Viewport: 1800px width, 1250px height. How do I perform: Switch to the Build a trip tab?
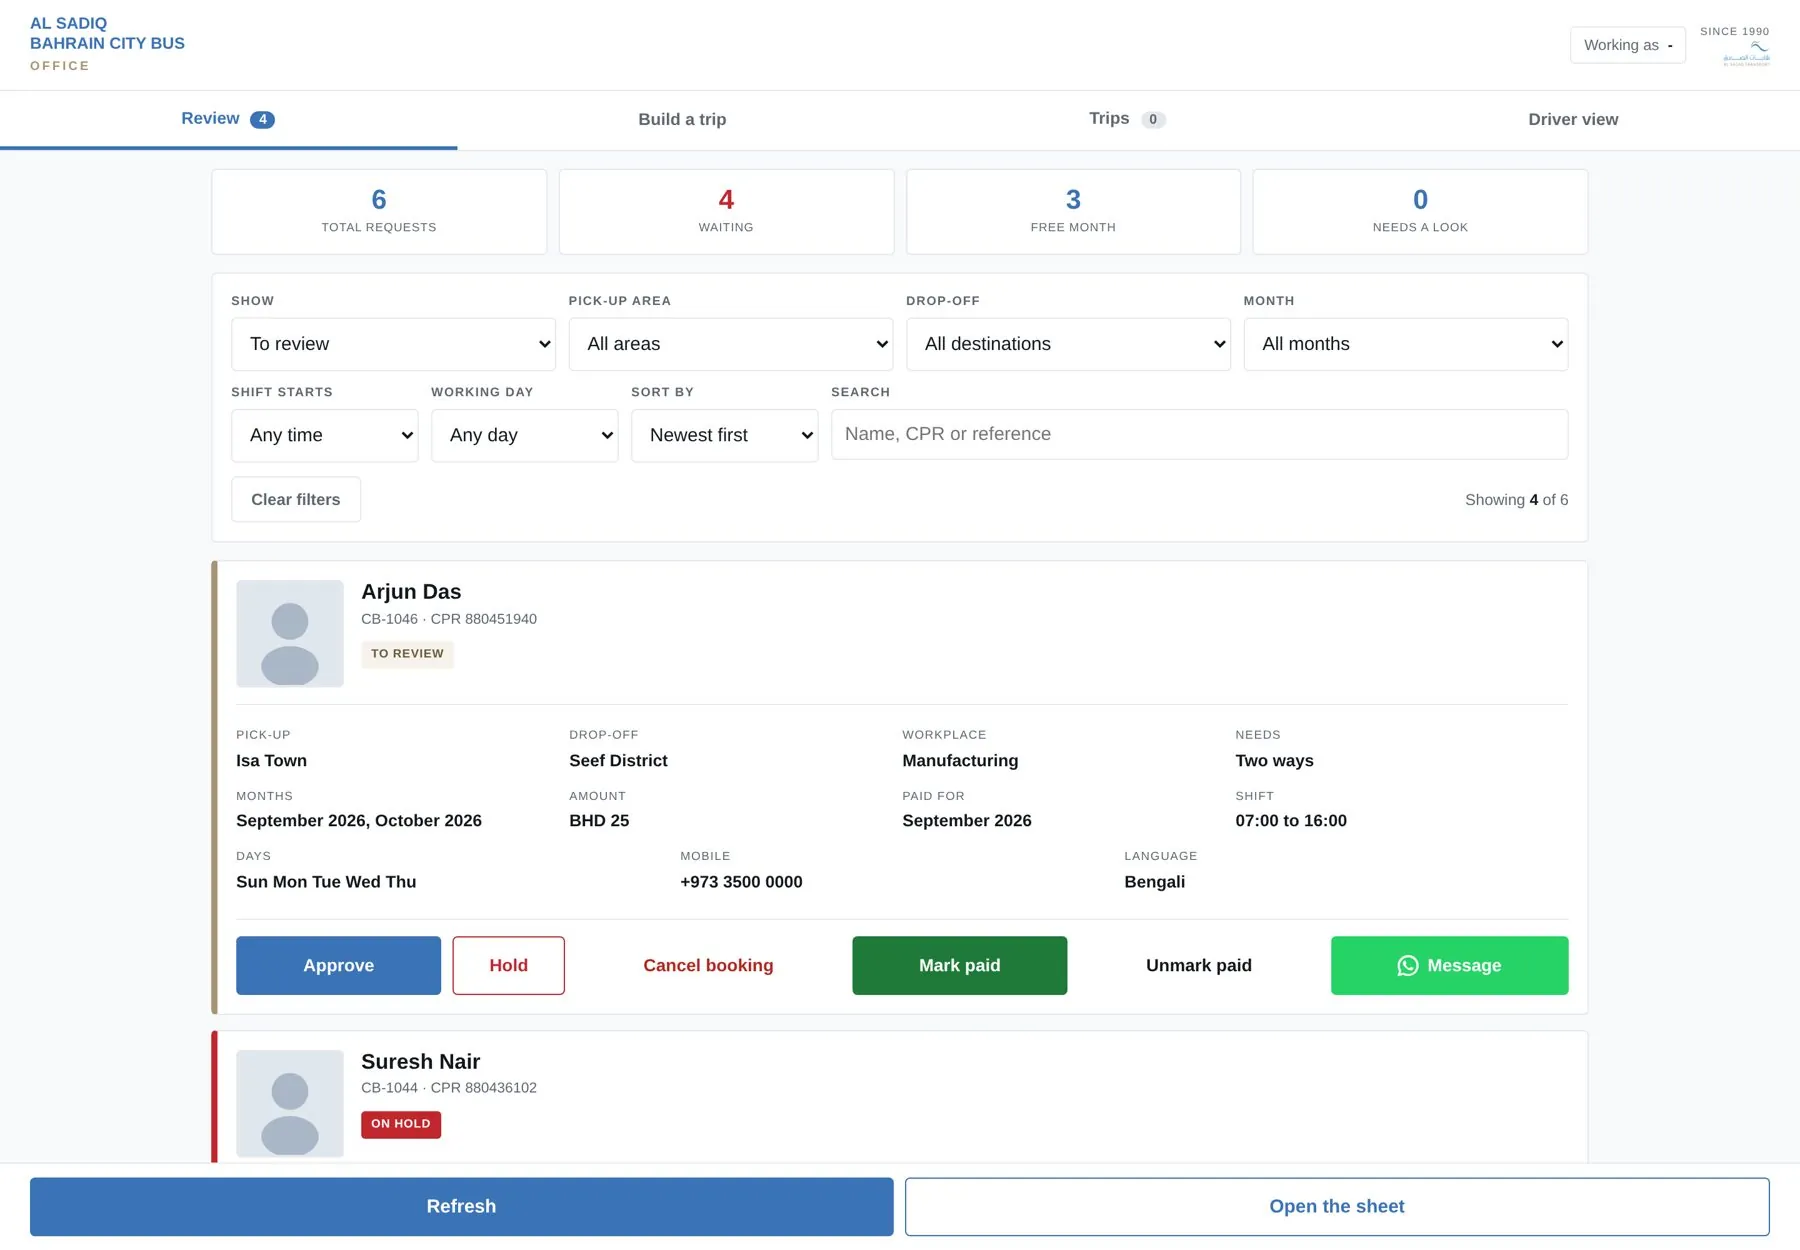coord(683,120)
